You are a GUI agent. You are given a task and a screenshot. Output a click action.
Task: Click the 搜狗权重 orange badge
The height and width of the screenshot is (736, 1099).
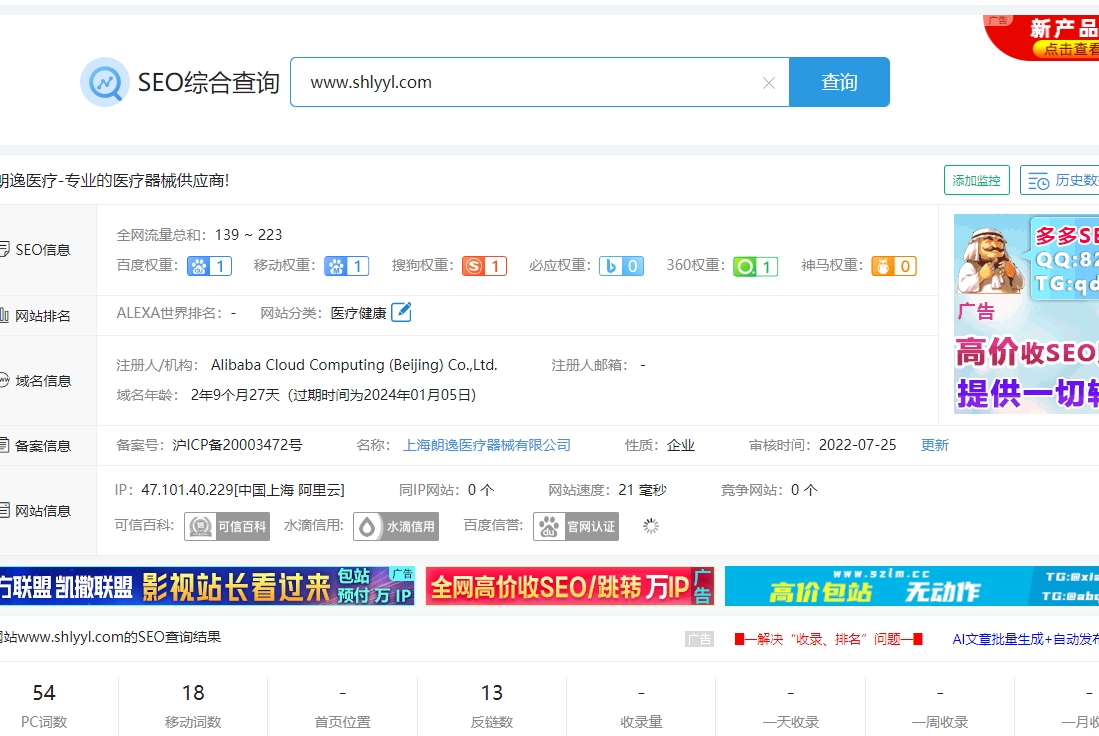(484, 266)
